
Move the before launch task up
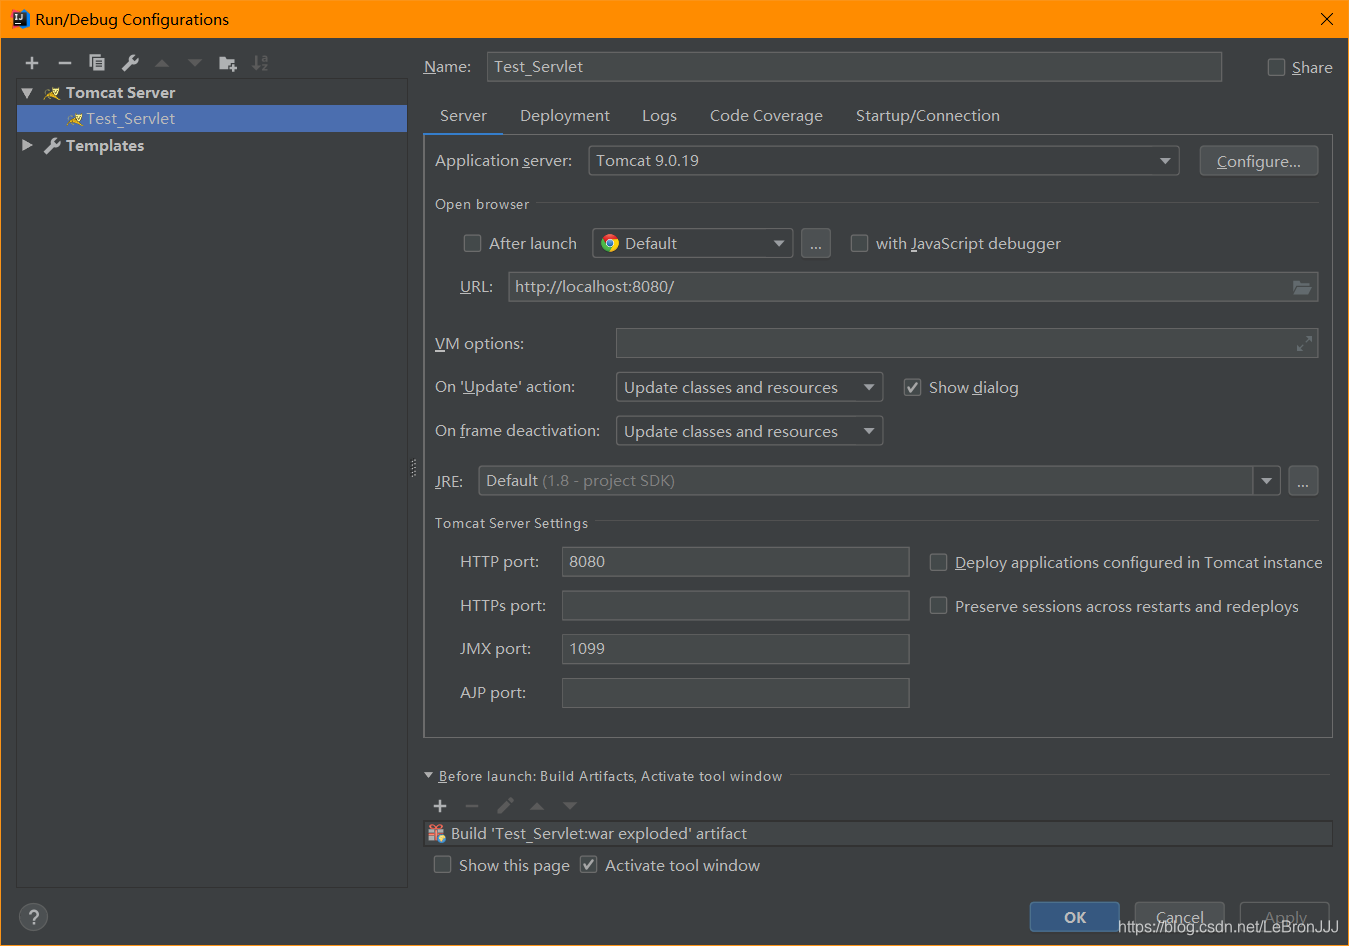(537, 806)
